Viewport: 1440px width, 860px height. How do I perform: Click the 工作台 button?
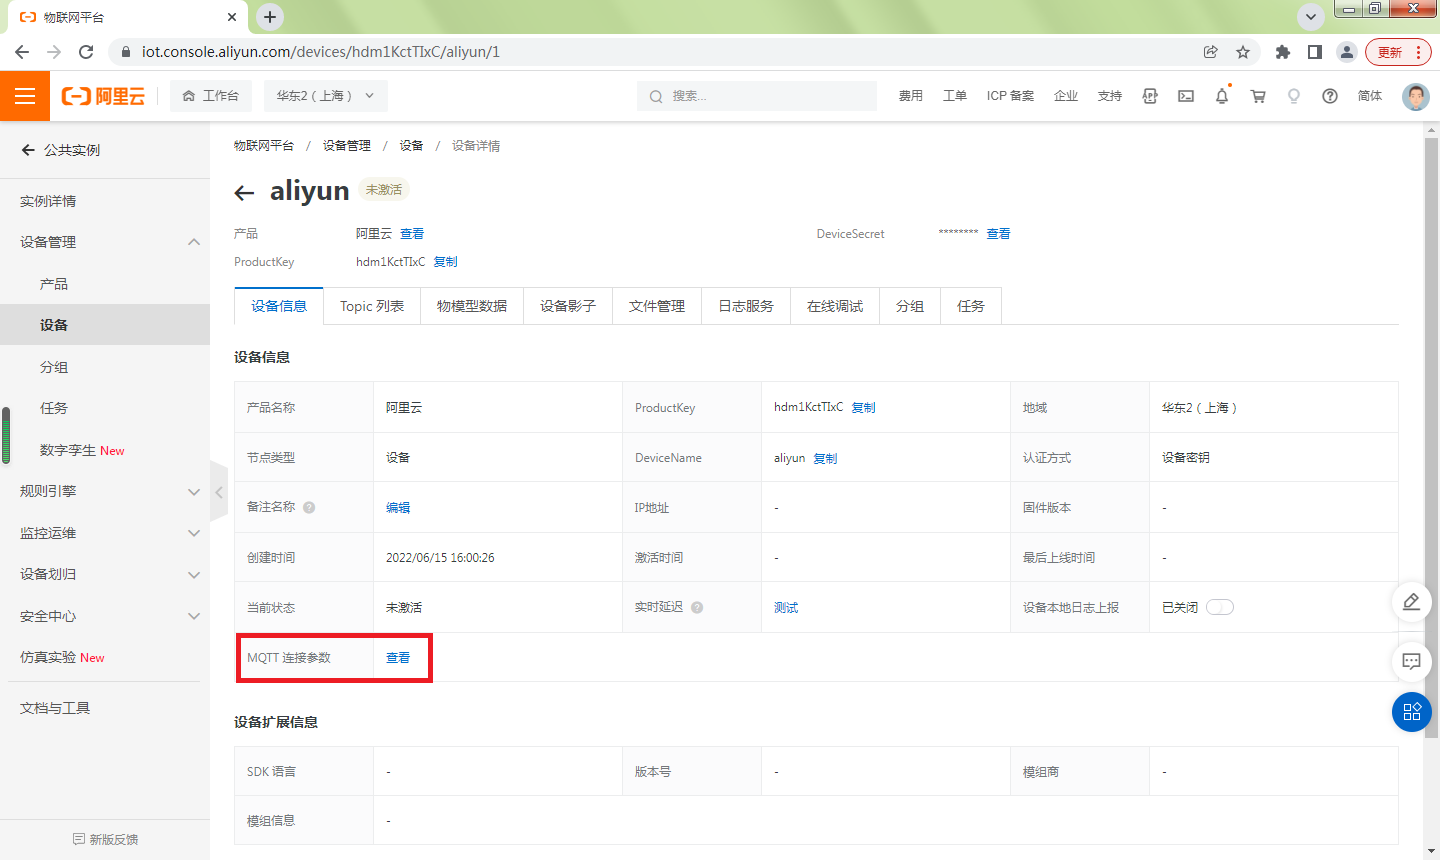(x=211, y=96)
